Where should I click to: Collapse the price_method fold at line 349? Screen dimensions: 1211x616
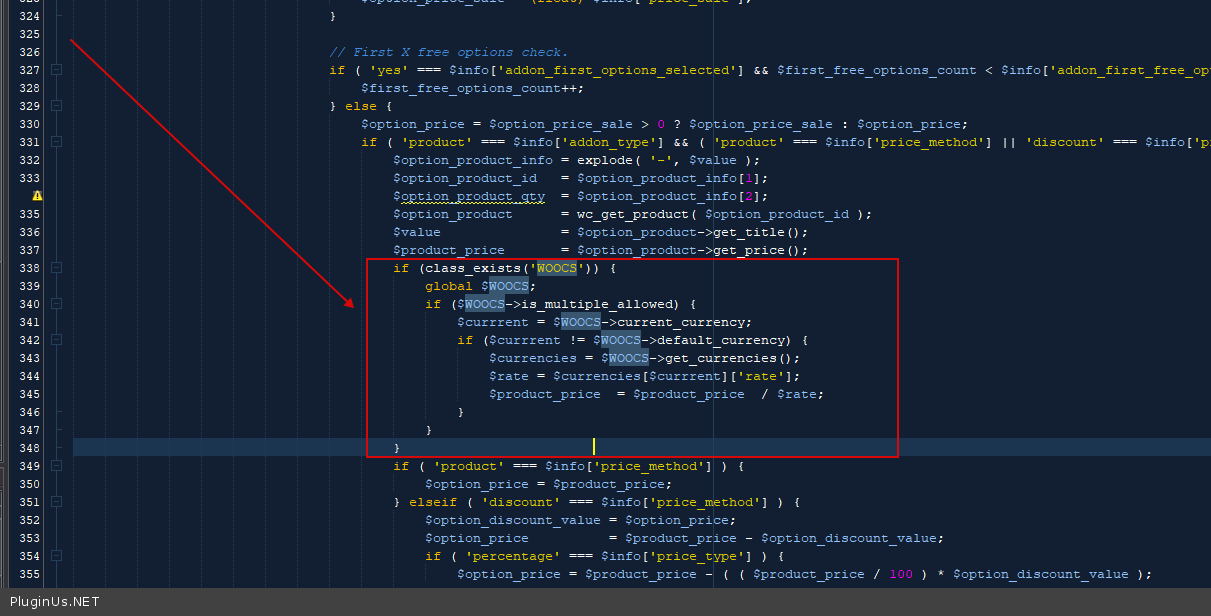pyautogui.click(x=57, y=466)
